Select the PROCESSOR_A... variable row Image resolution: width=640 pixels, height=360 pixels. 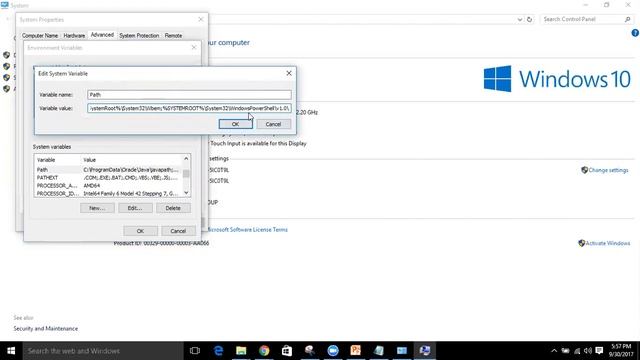click(x=108, y=185)
